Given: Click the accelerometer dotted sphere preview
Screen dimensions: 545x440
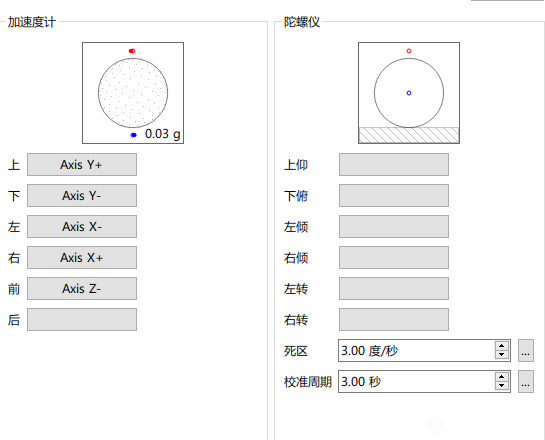Looking at the screenshot, I should (133, 93).
